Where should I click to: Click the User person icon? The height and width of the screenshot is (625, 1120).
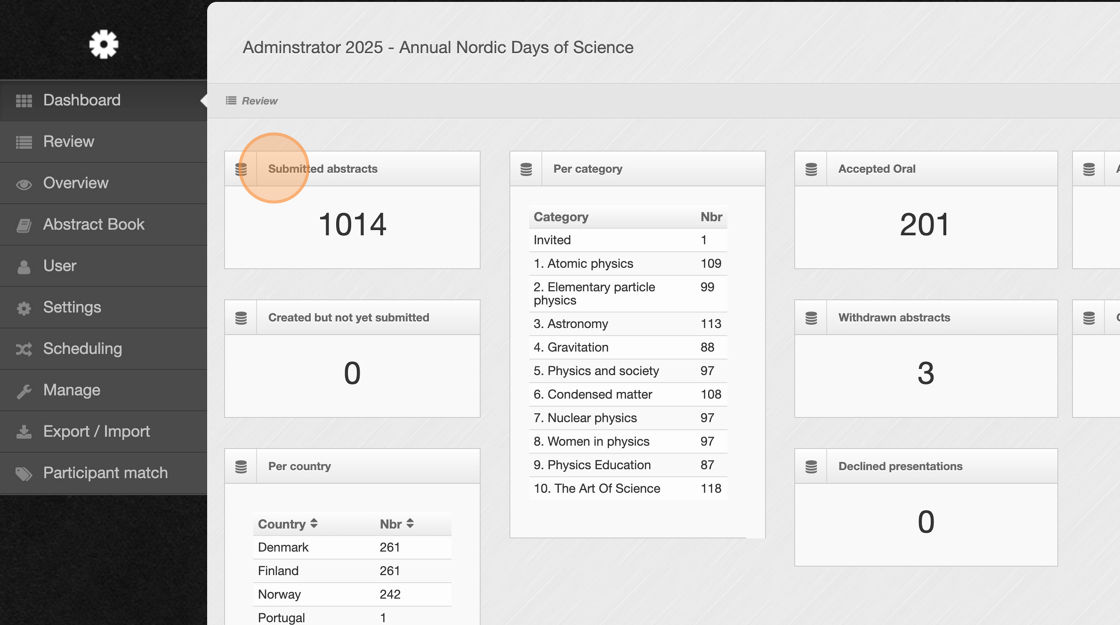pyautogui.click(x=24, y=267)
